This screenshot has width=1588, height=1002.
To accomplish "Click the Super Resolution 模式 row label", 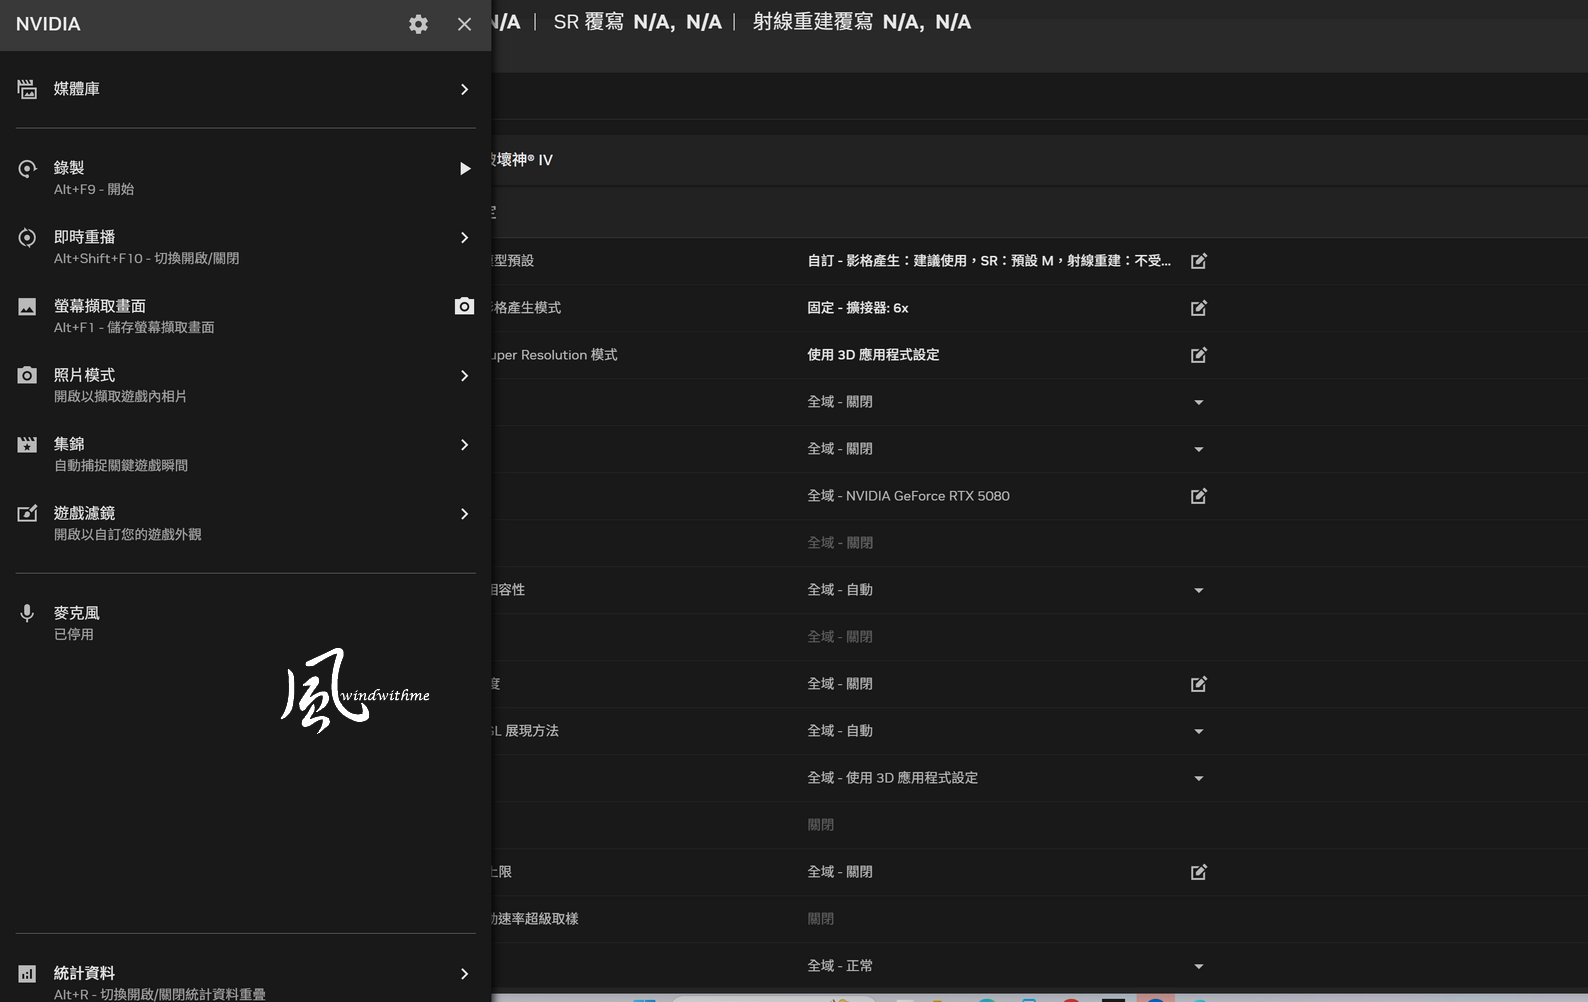I will (555, 355).
